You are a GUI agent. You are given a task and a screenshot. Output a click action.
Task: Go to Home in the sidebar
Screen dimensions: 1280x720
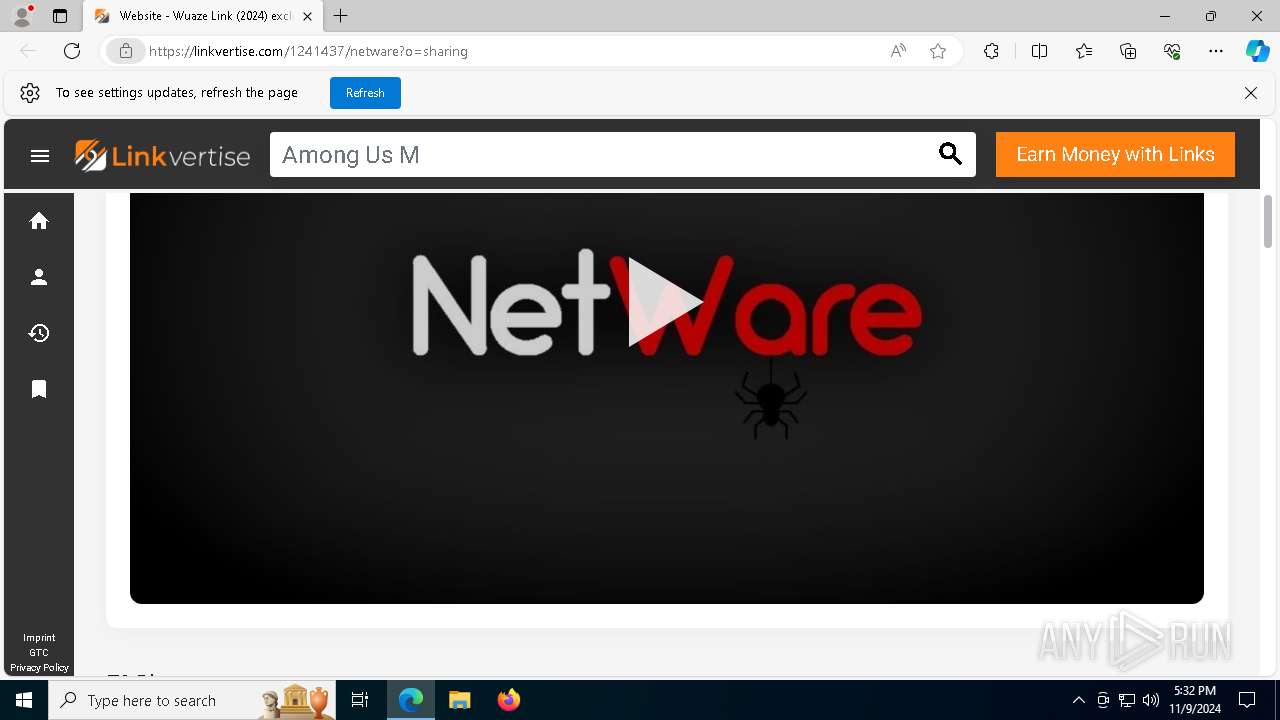[39, 221]
